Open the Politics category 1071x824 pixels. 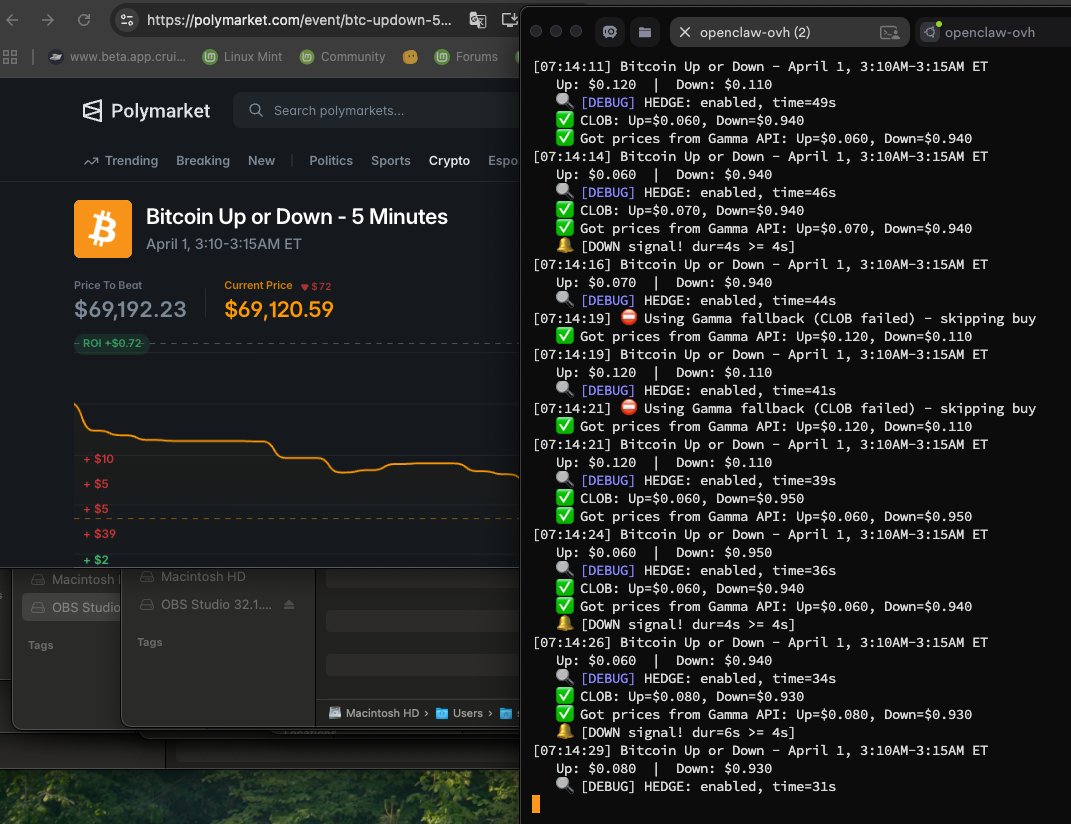point(331,161)
